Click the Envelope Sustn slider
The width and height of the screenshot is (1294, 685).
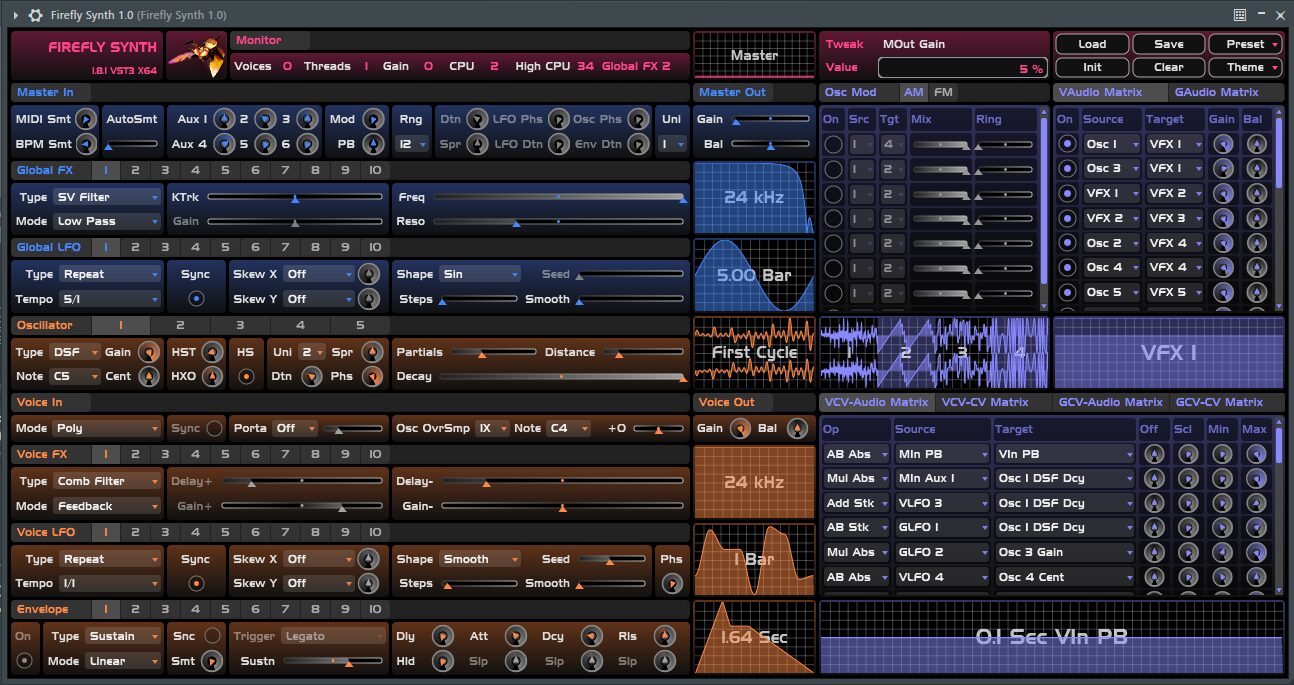(x=333, y=661)
